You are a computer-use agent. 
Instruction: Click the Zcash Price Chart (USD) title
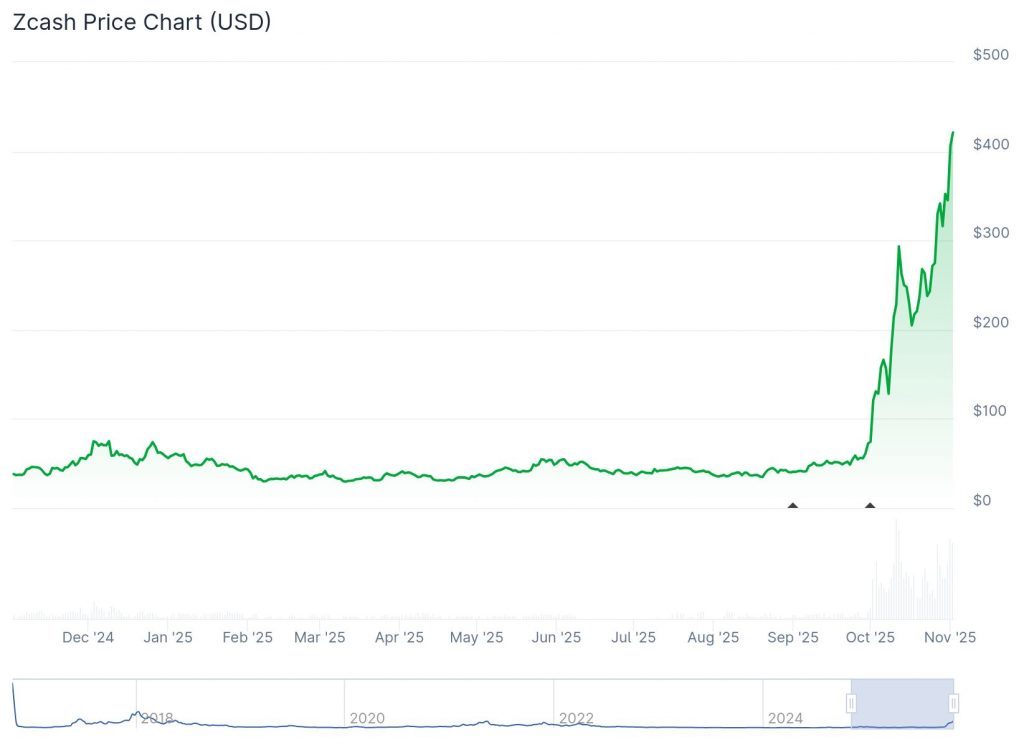pyautogui.click(x=141, y=22)
